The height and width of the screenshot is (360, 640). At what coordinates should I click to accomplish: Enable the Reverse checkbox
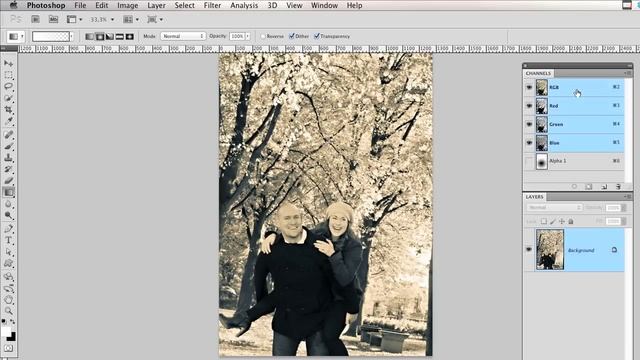point(263,36)
